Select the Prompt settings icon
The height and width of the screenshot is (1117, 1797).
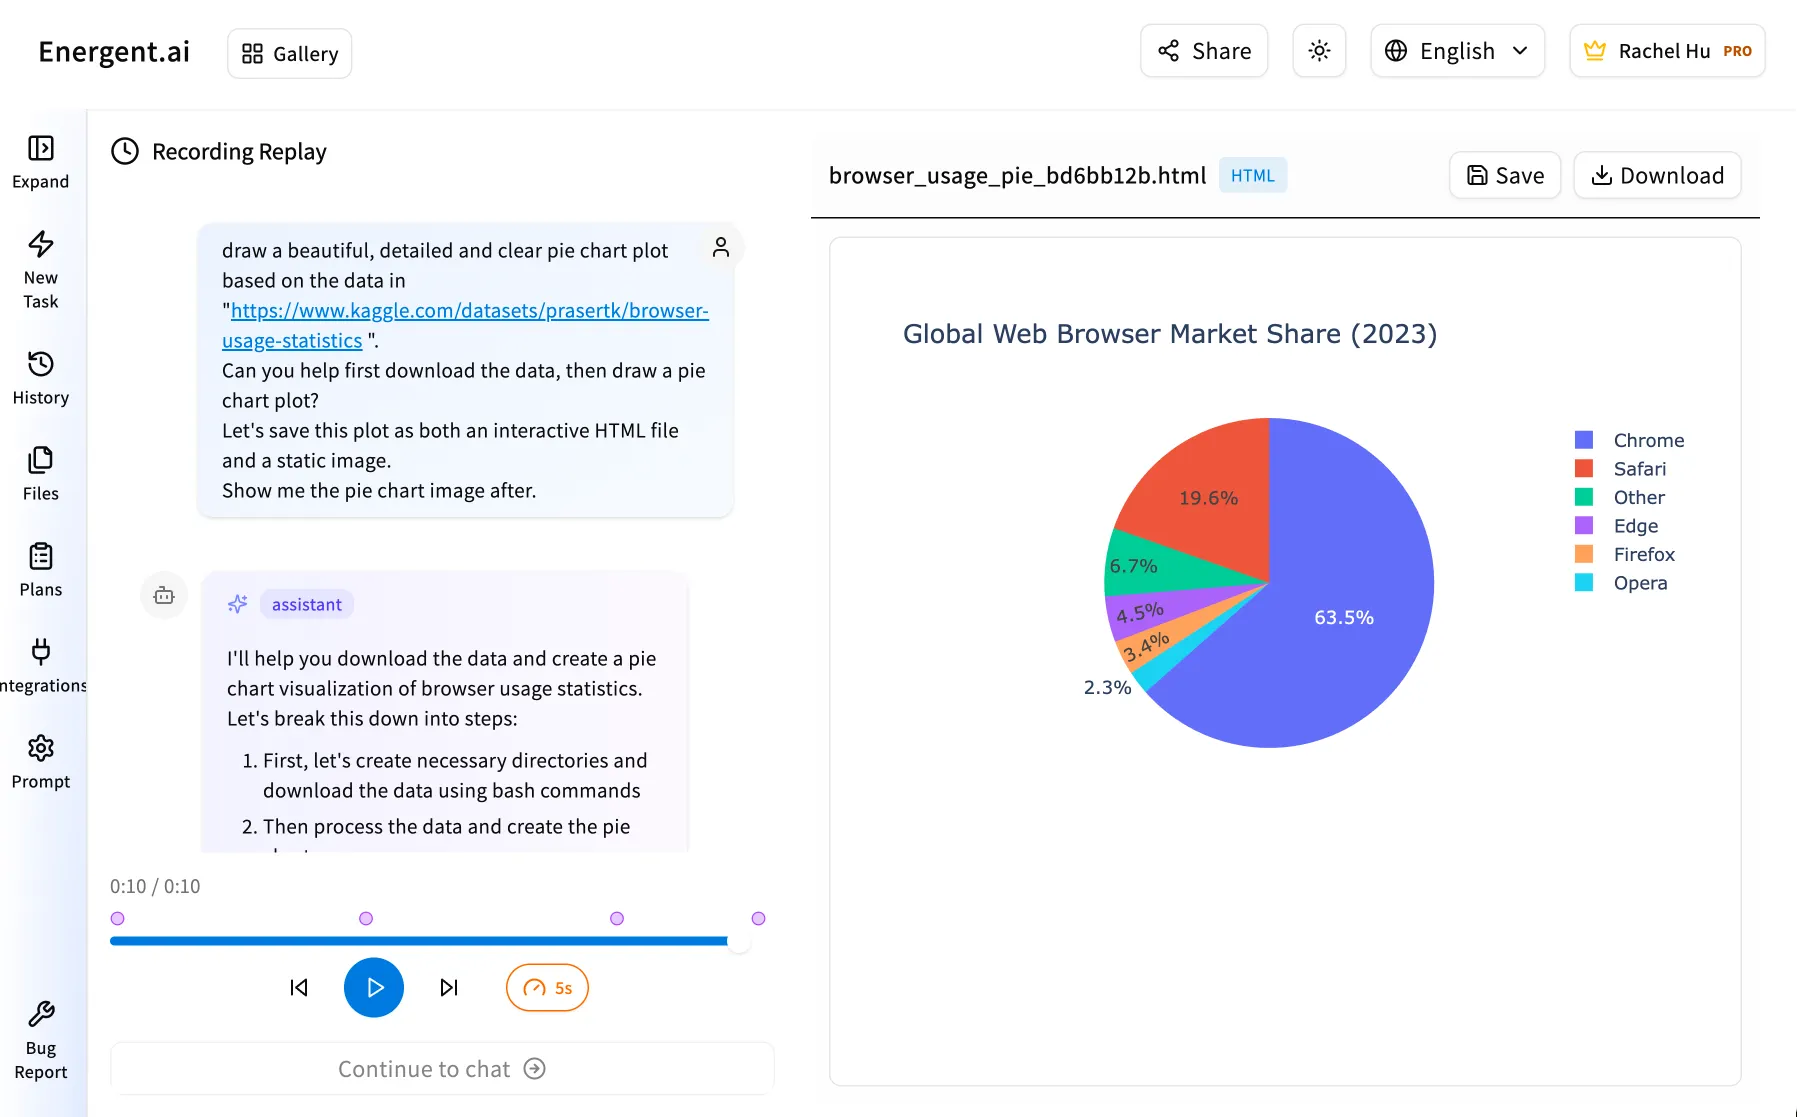pyautogui.click(x=40, y=748)
